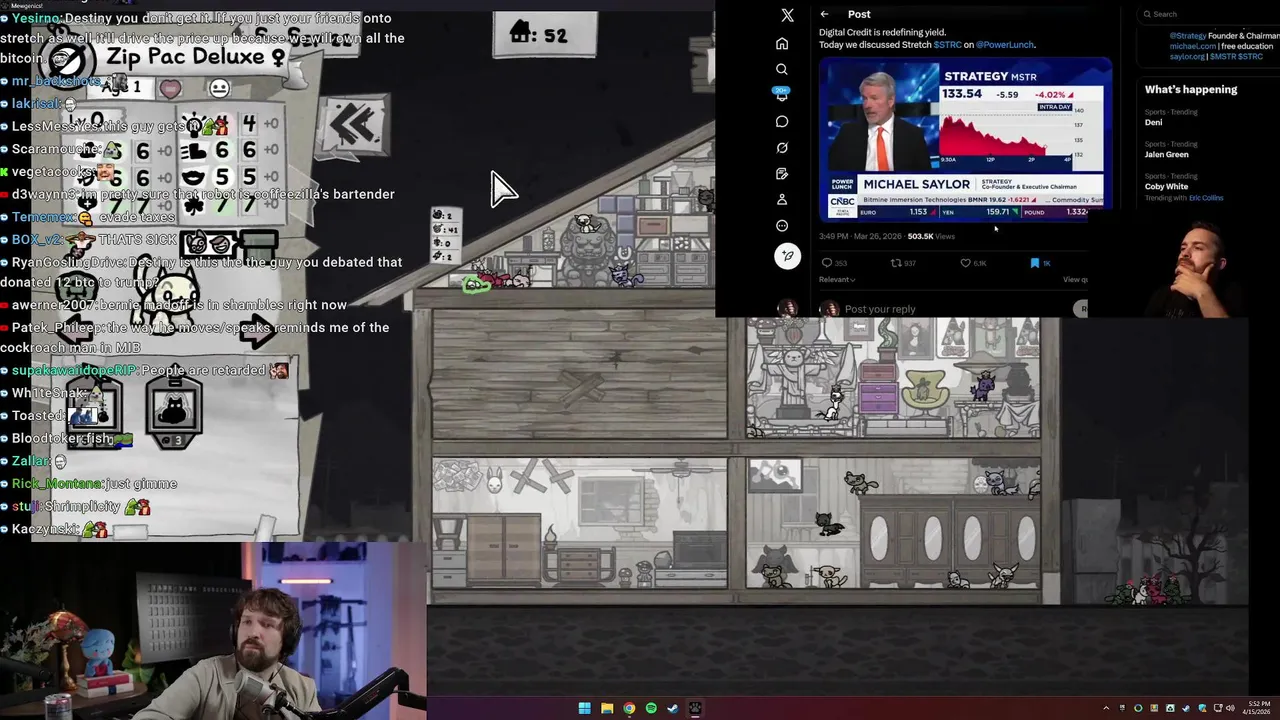Open File Explorer from the taskbar
1280x720 pixels.
click(x=606, y=708)
